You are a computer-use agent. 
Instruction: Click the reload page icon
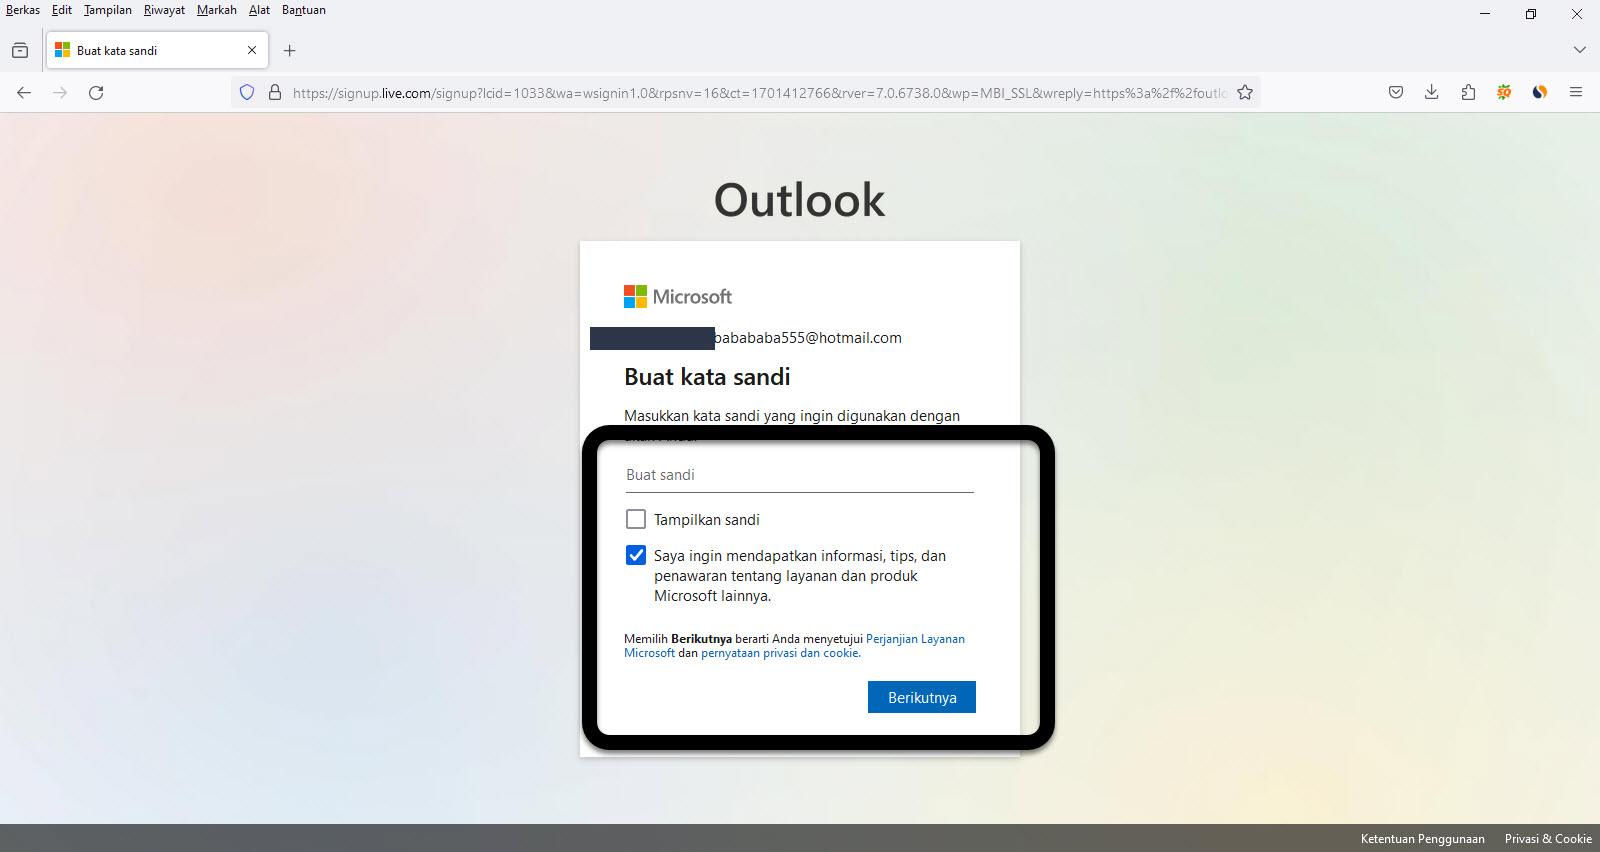(96, 93)
